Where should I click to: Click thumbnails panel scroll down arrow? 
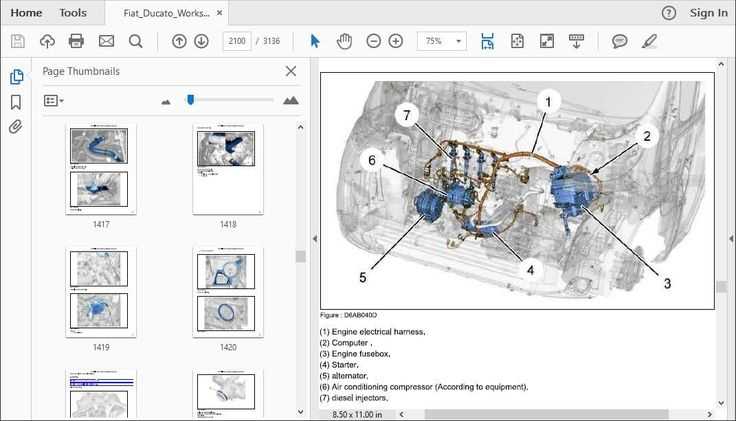pyautogui.click(x=300, y=412)
